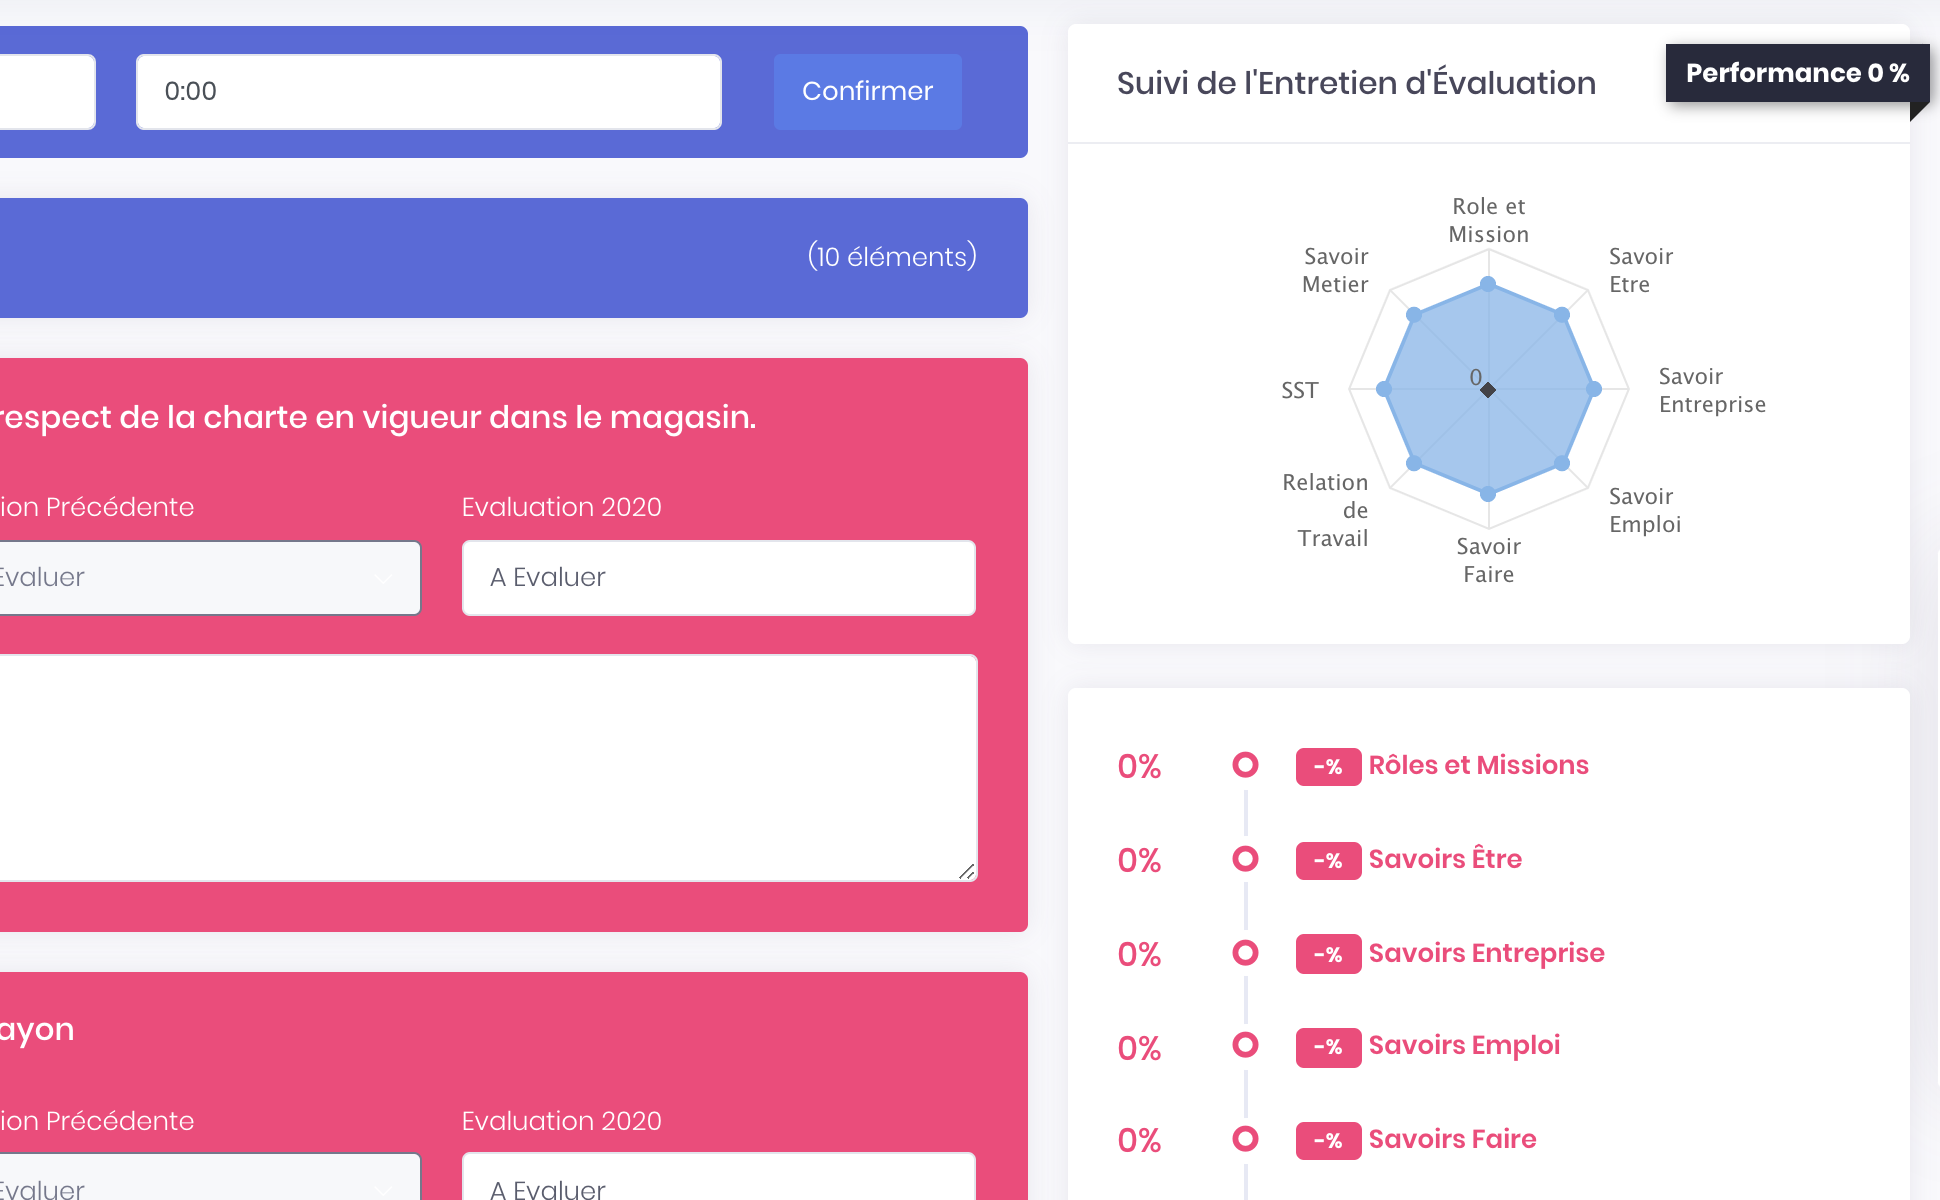Click the -% badge beside Savoirs Entreprise

pos(1328,954)
